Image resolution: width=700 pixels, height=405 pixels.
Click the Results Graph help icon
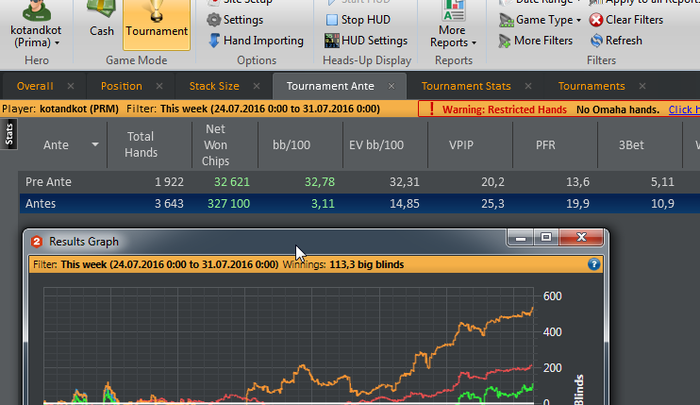click(594, 264)
